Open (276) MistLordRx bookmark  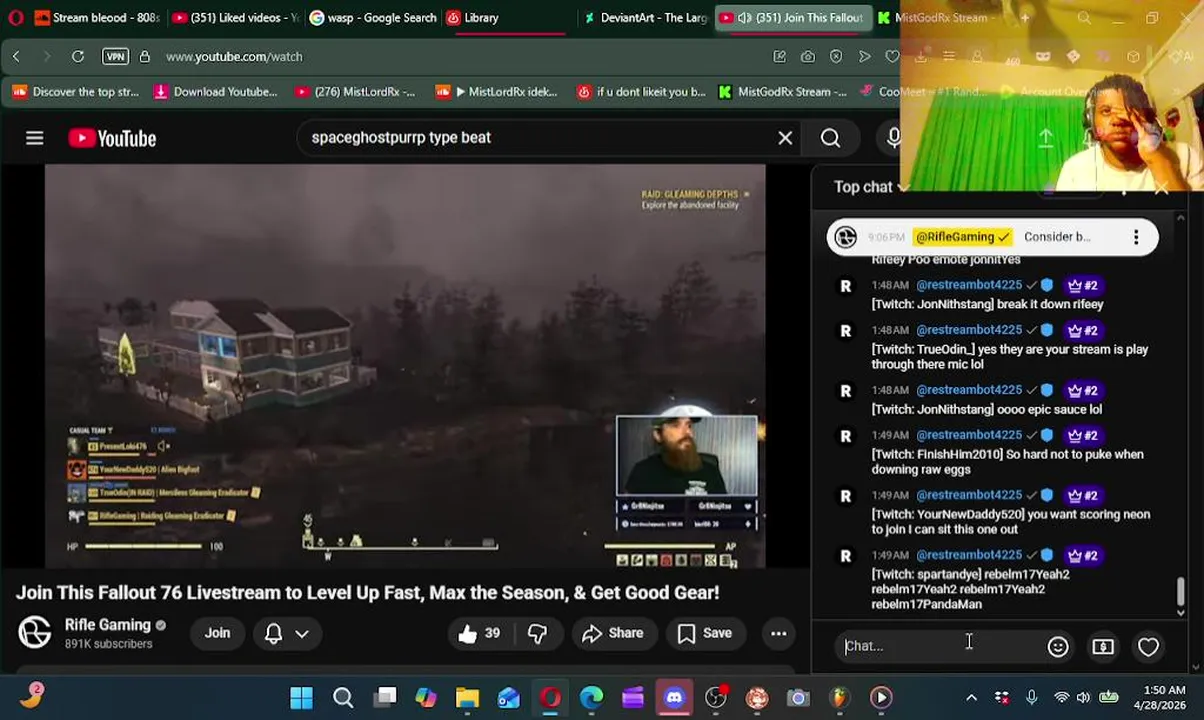click(354, 92)
